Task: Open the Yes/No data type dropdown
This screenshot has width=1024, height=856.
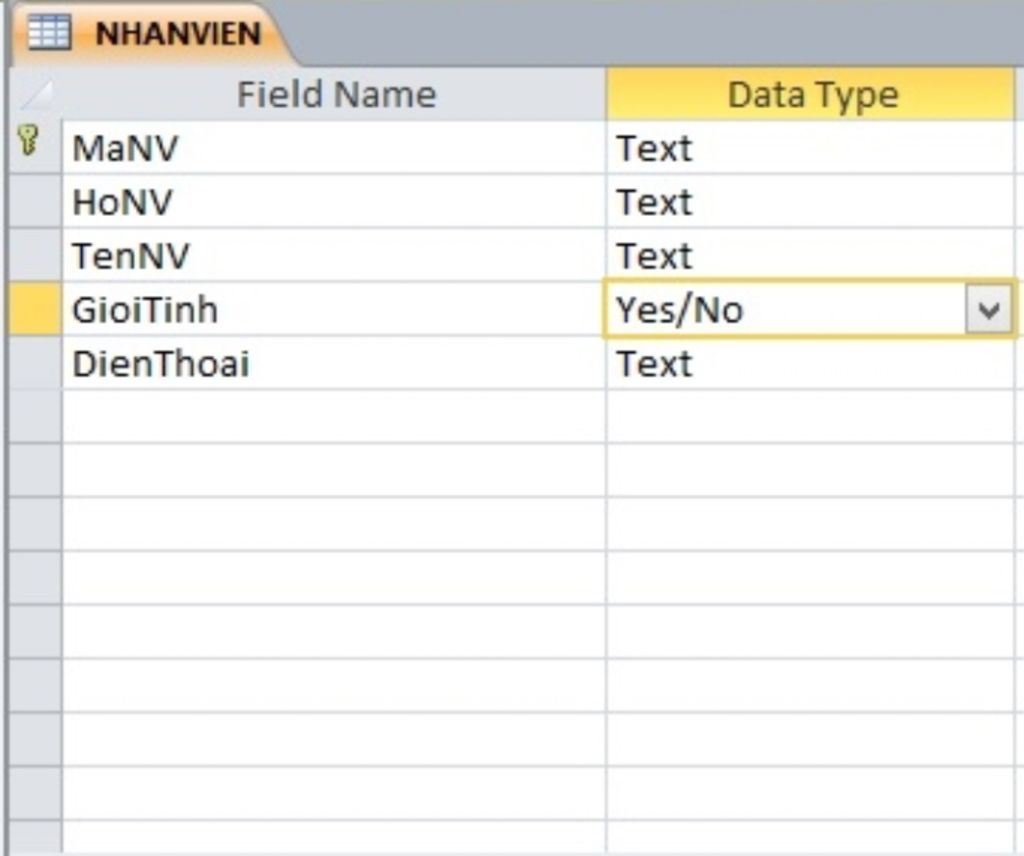Action: (x=989, y=310)
